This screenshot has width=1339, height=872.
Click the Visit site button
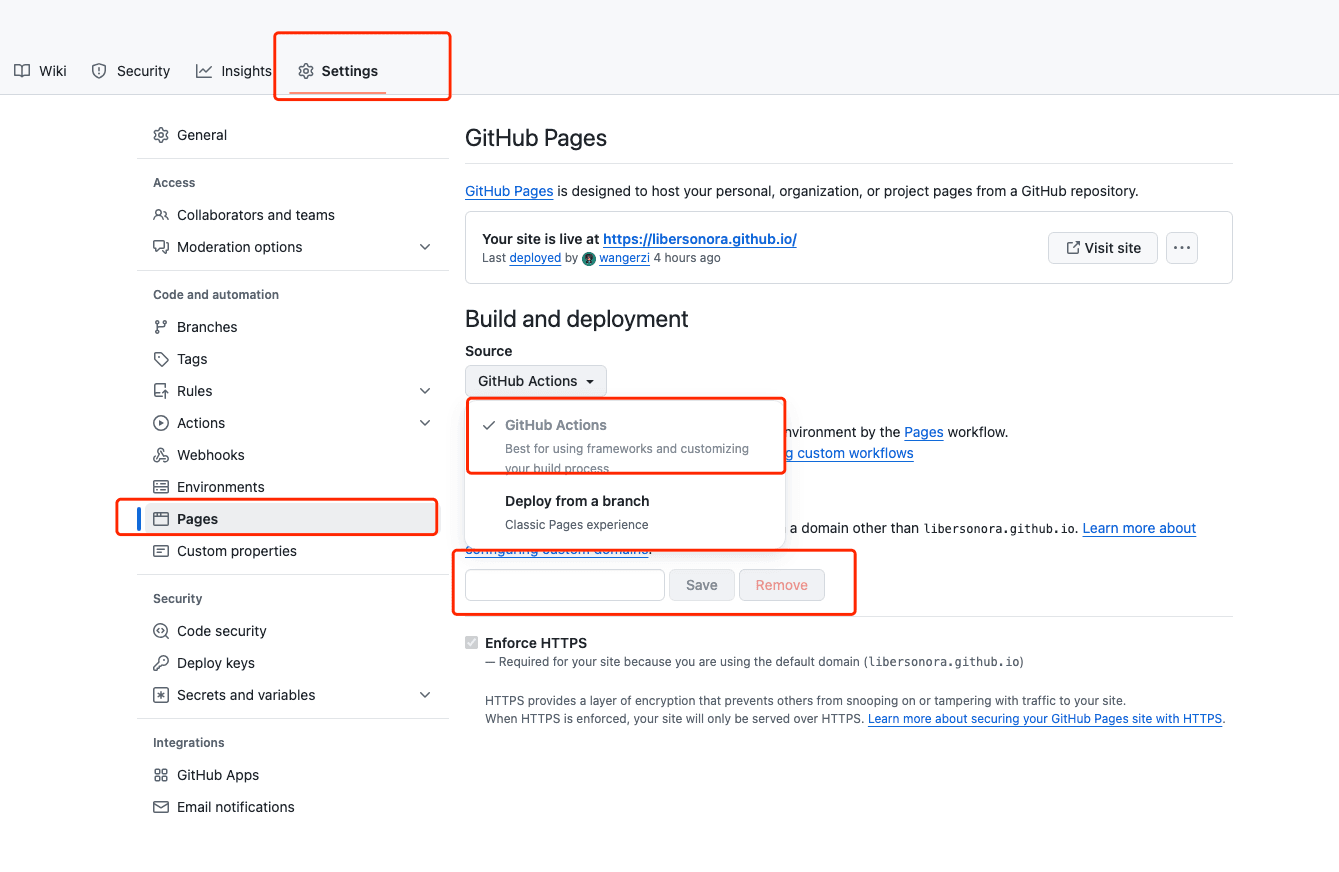1103,248
